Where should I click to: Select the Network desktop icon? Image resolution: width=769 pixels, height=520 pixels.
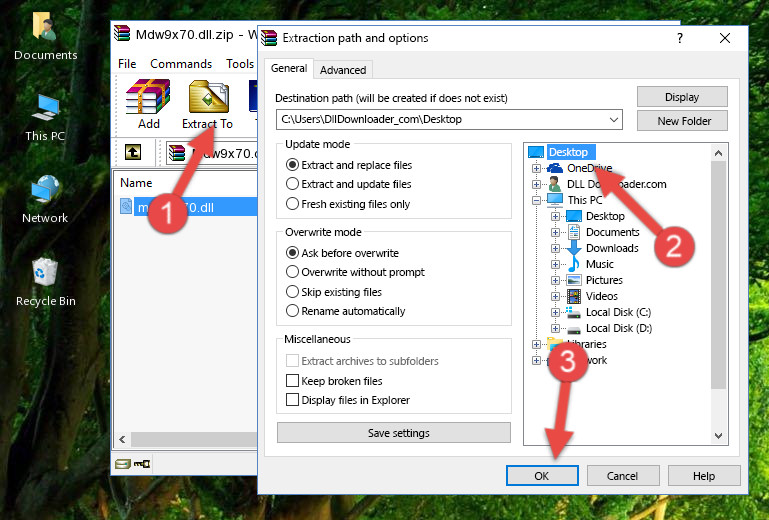[x=45, y=190]
